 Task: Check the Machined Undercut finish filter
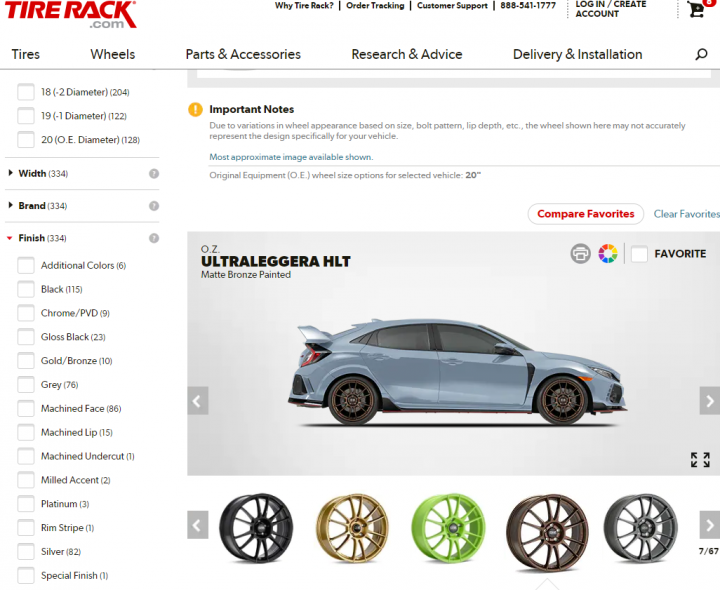click(x=26, y=456)
